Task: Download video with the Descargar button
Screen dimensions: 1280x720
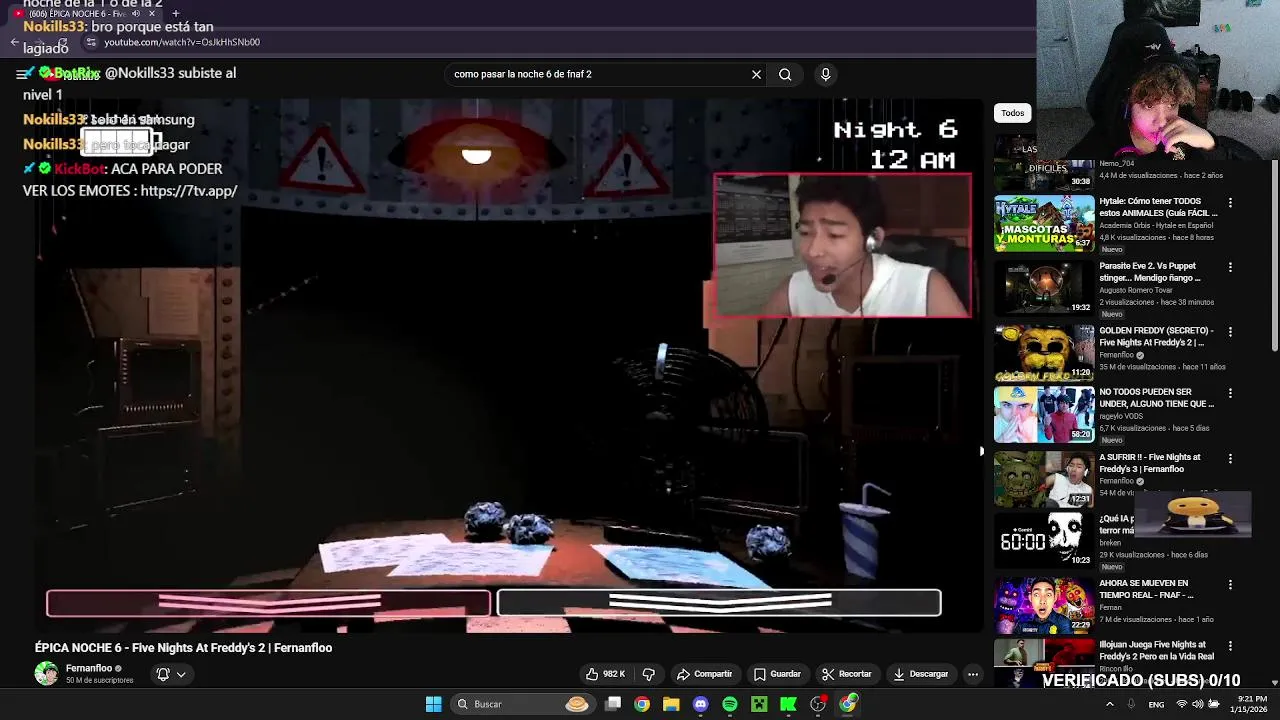Action: (x=920, y=674)
